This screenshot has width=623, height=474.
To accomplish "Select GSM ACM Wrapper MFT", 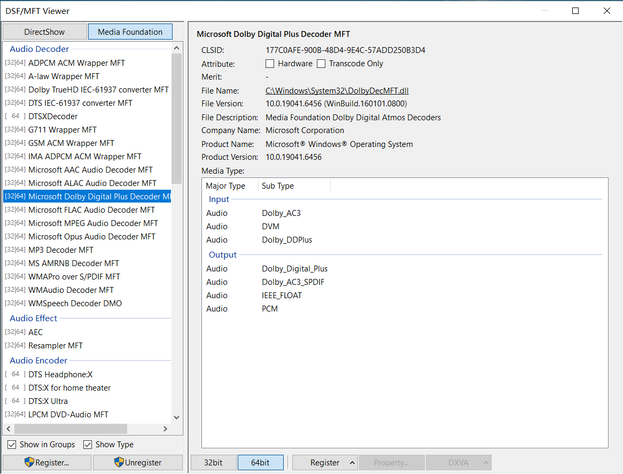I will (x=87, y=143).
